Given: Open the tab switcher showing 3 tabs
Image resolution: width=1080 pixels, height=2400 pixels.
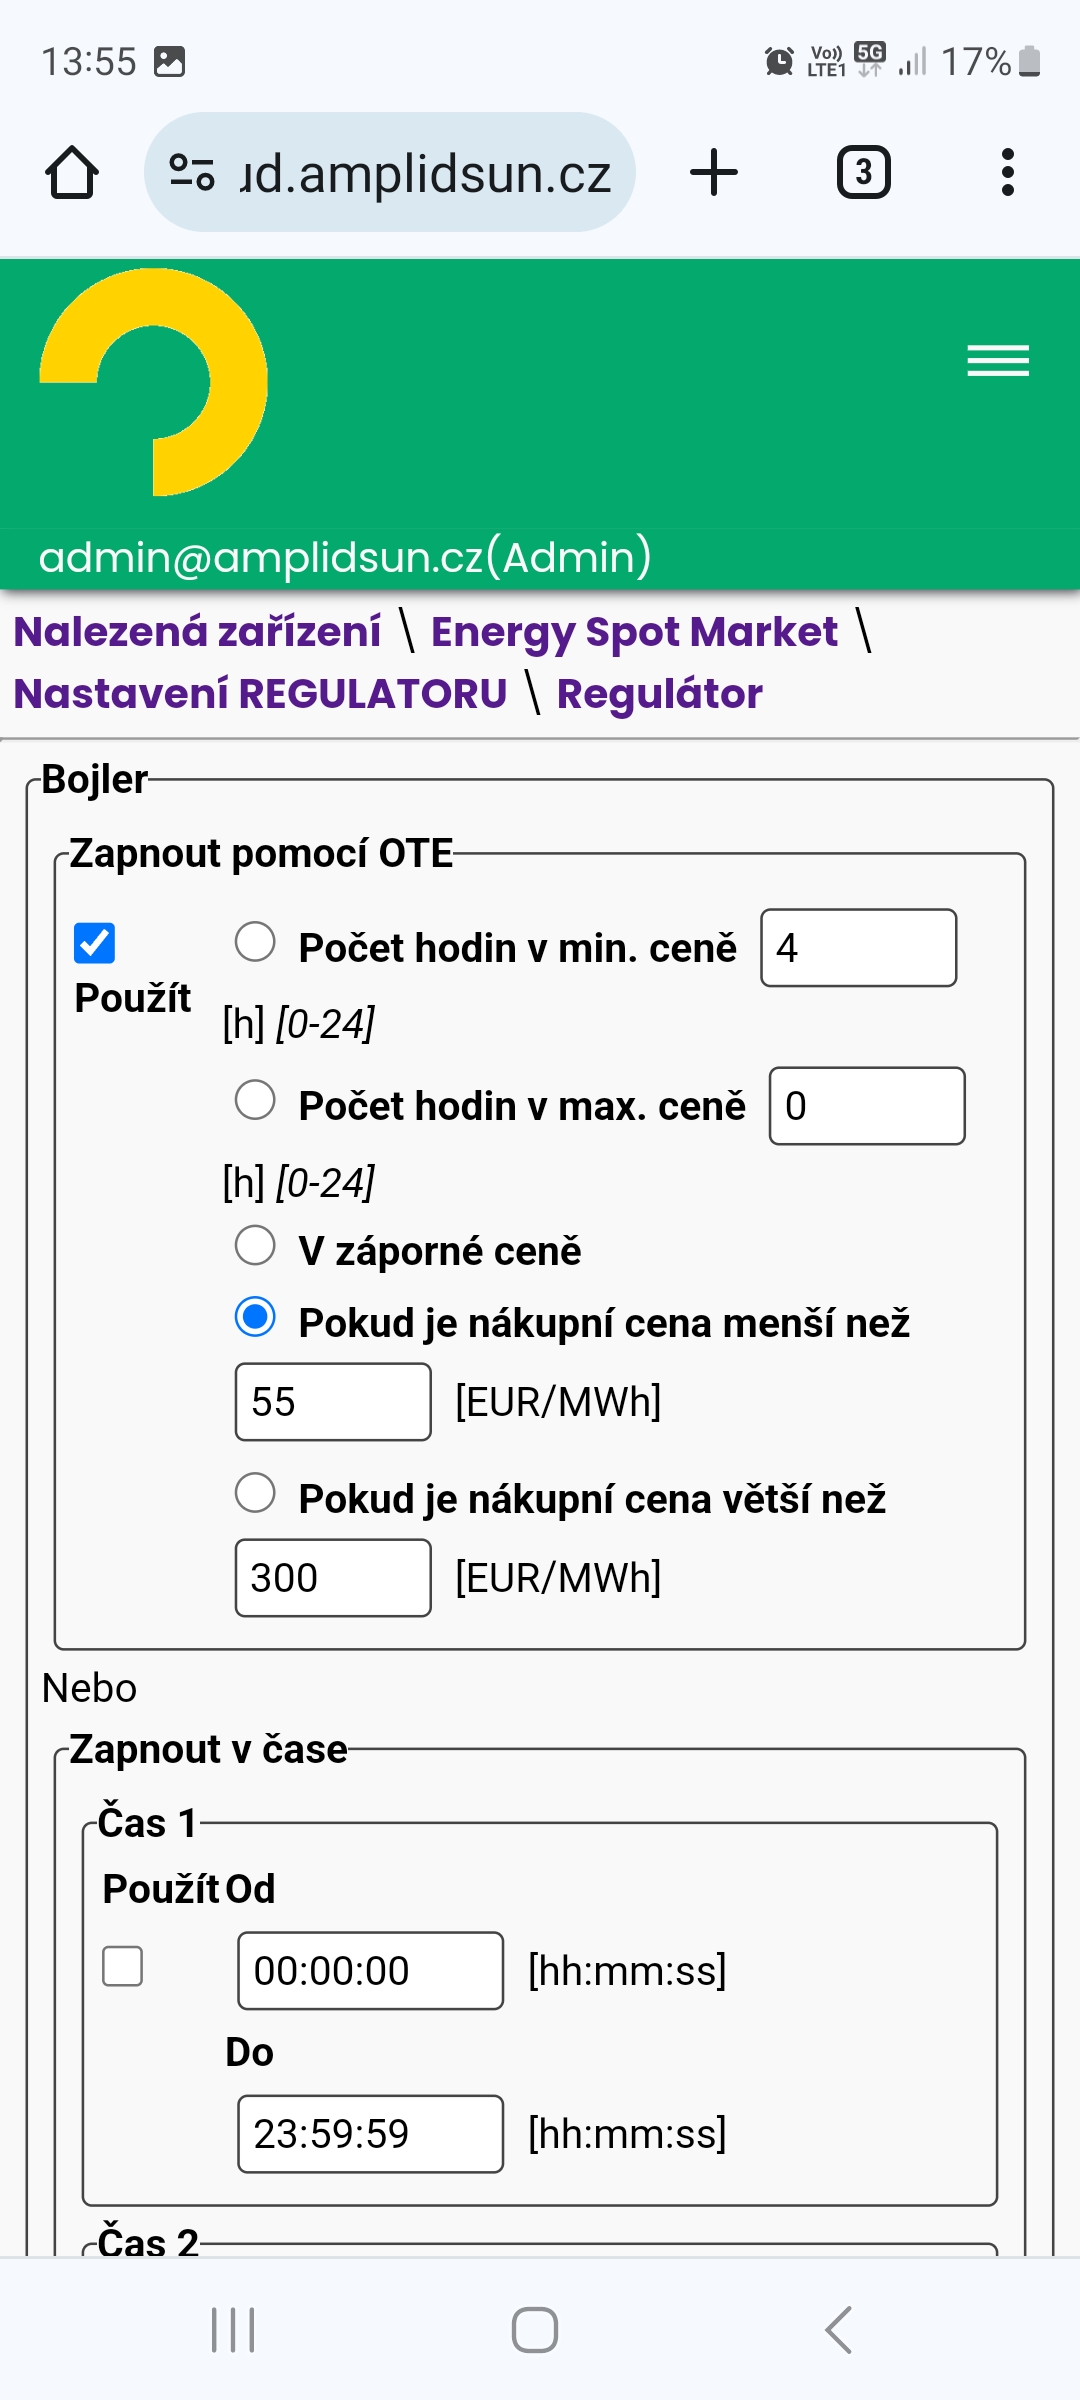Looking at the screenshot, I should (x=863, y=172).
